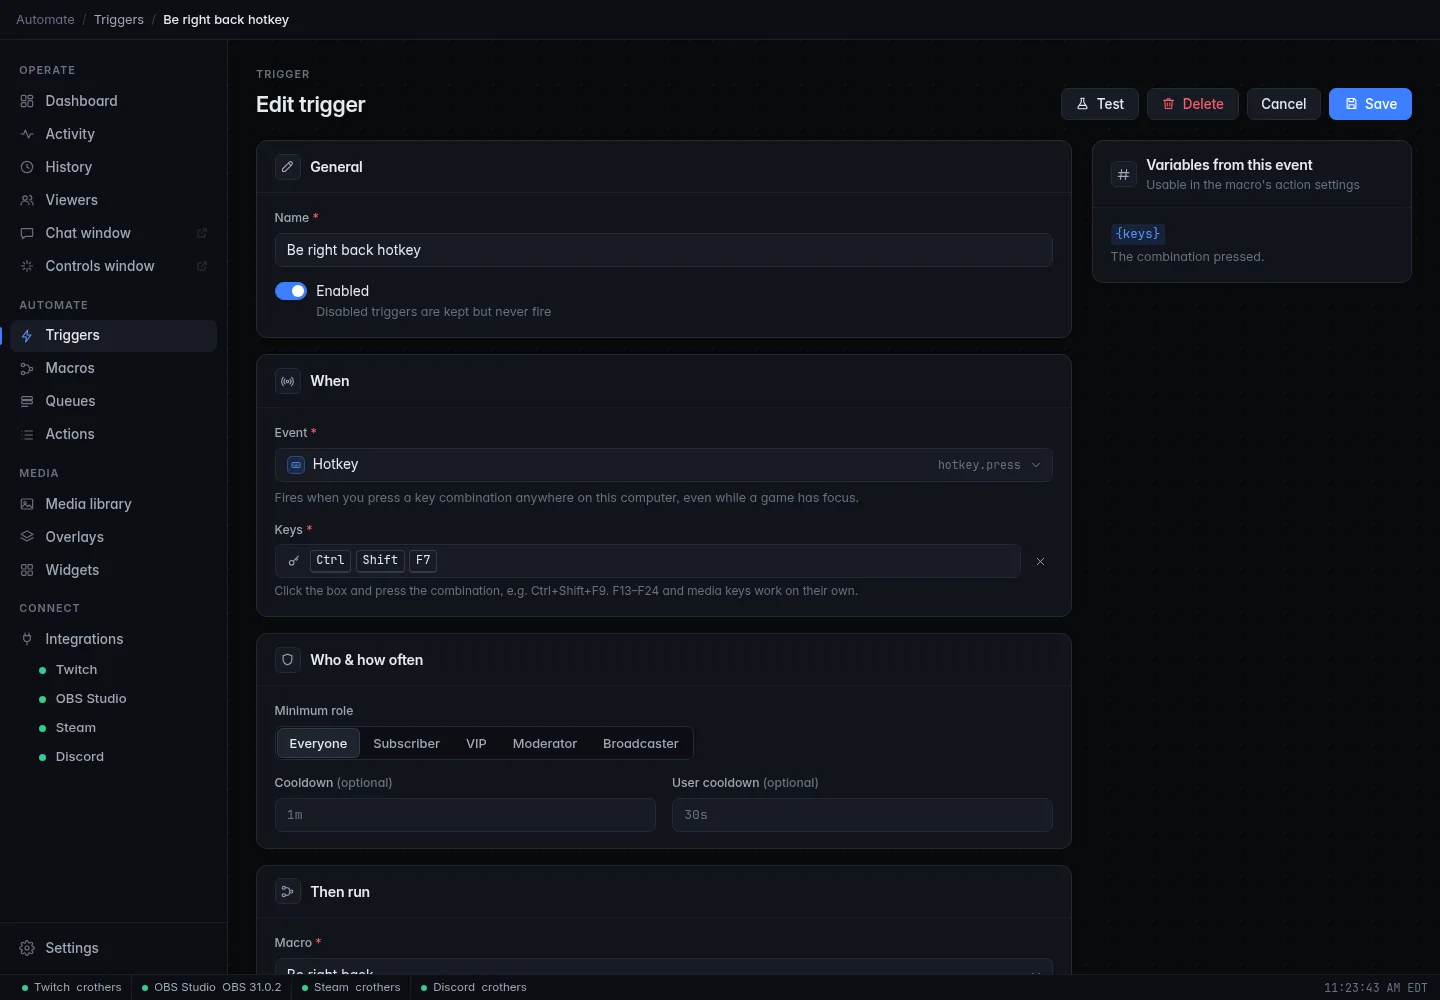Click the Triggers lightning icon

coord(27,336)
